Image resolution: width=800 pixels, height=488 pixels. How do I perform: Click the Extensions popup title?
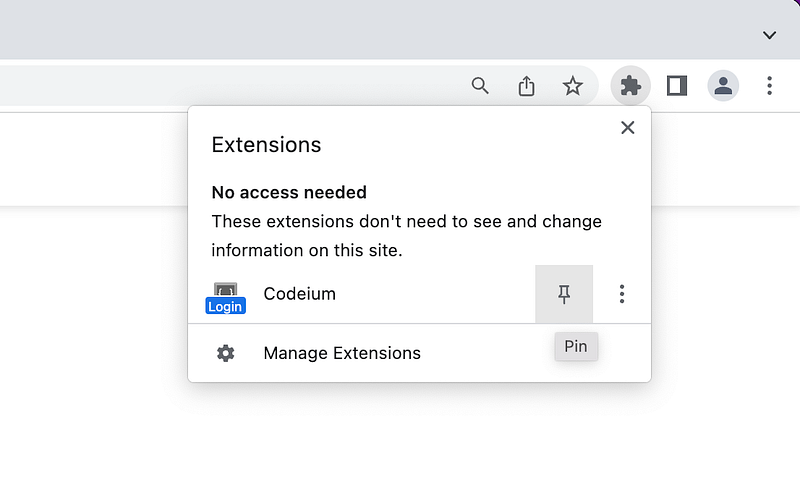tap(266, 145)
